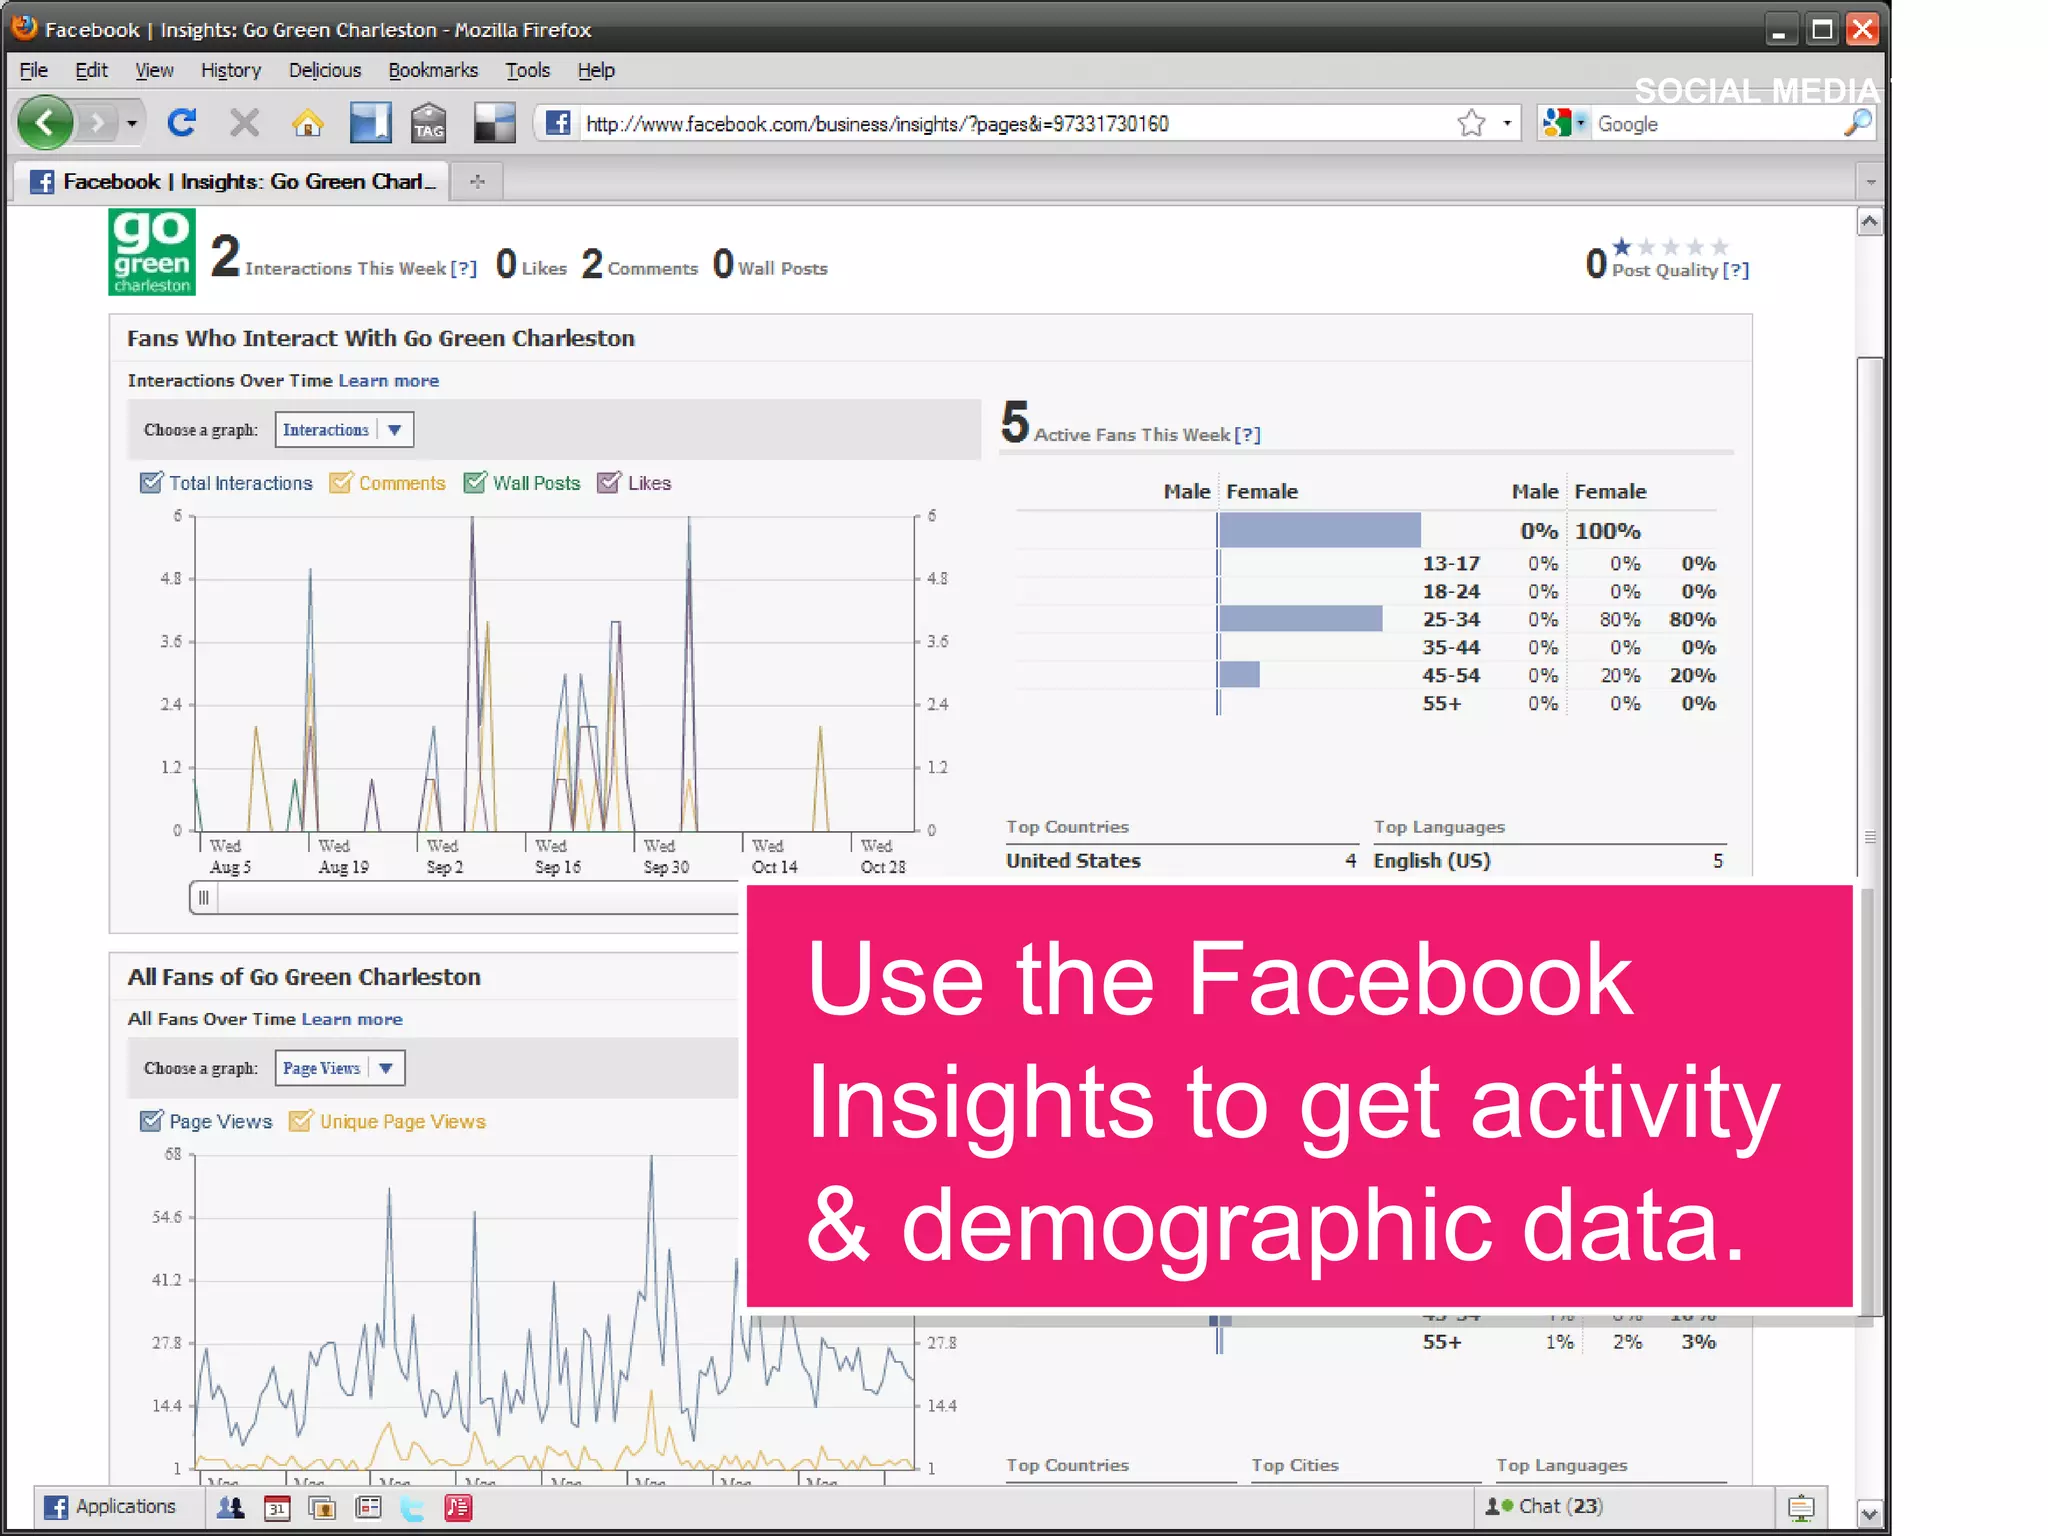Toggle the Total Interactions checkbox
The image size is (2048, 1536).
(x=151, y=482)
